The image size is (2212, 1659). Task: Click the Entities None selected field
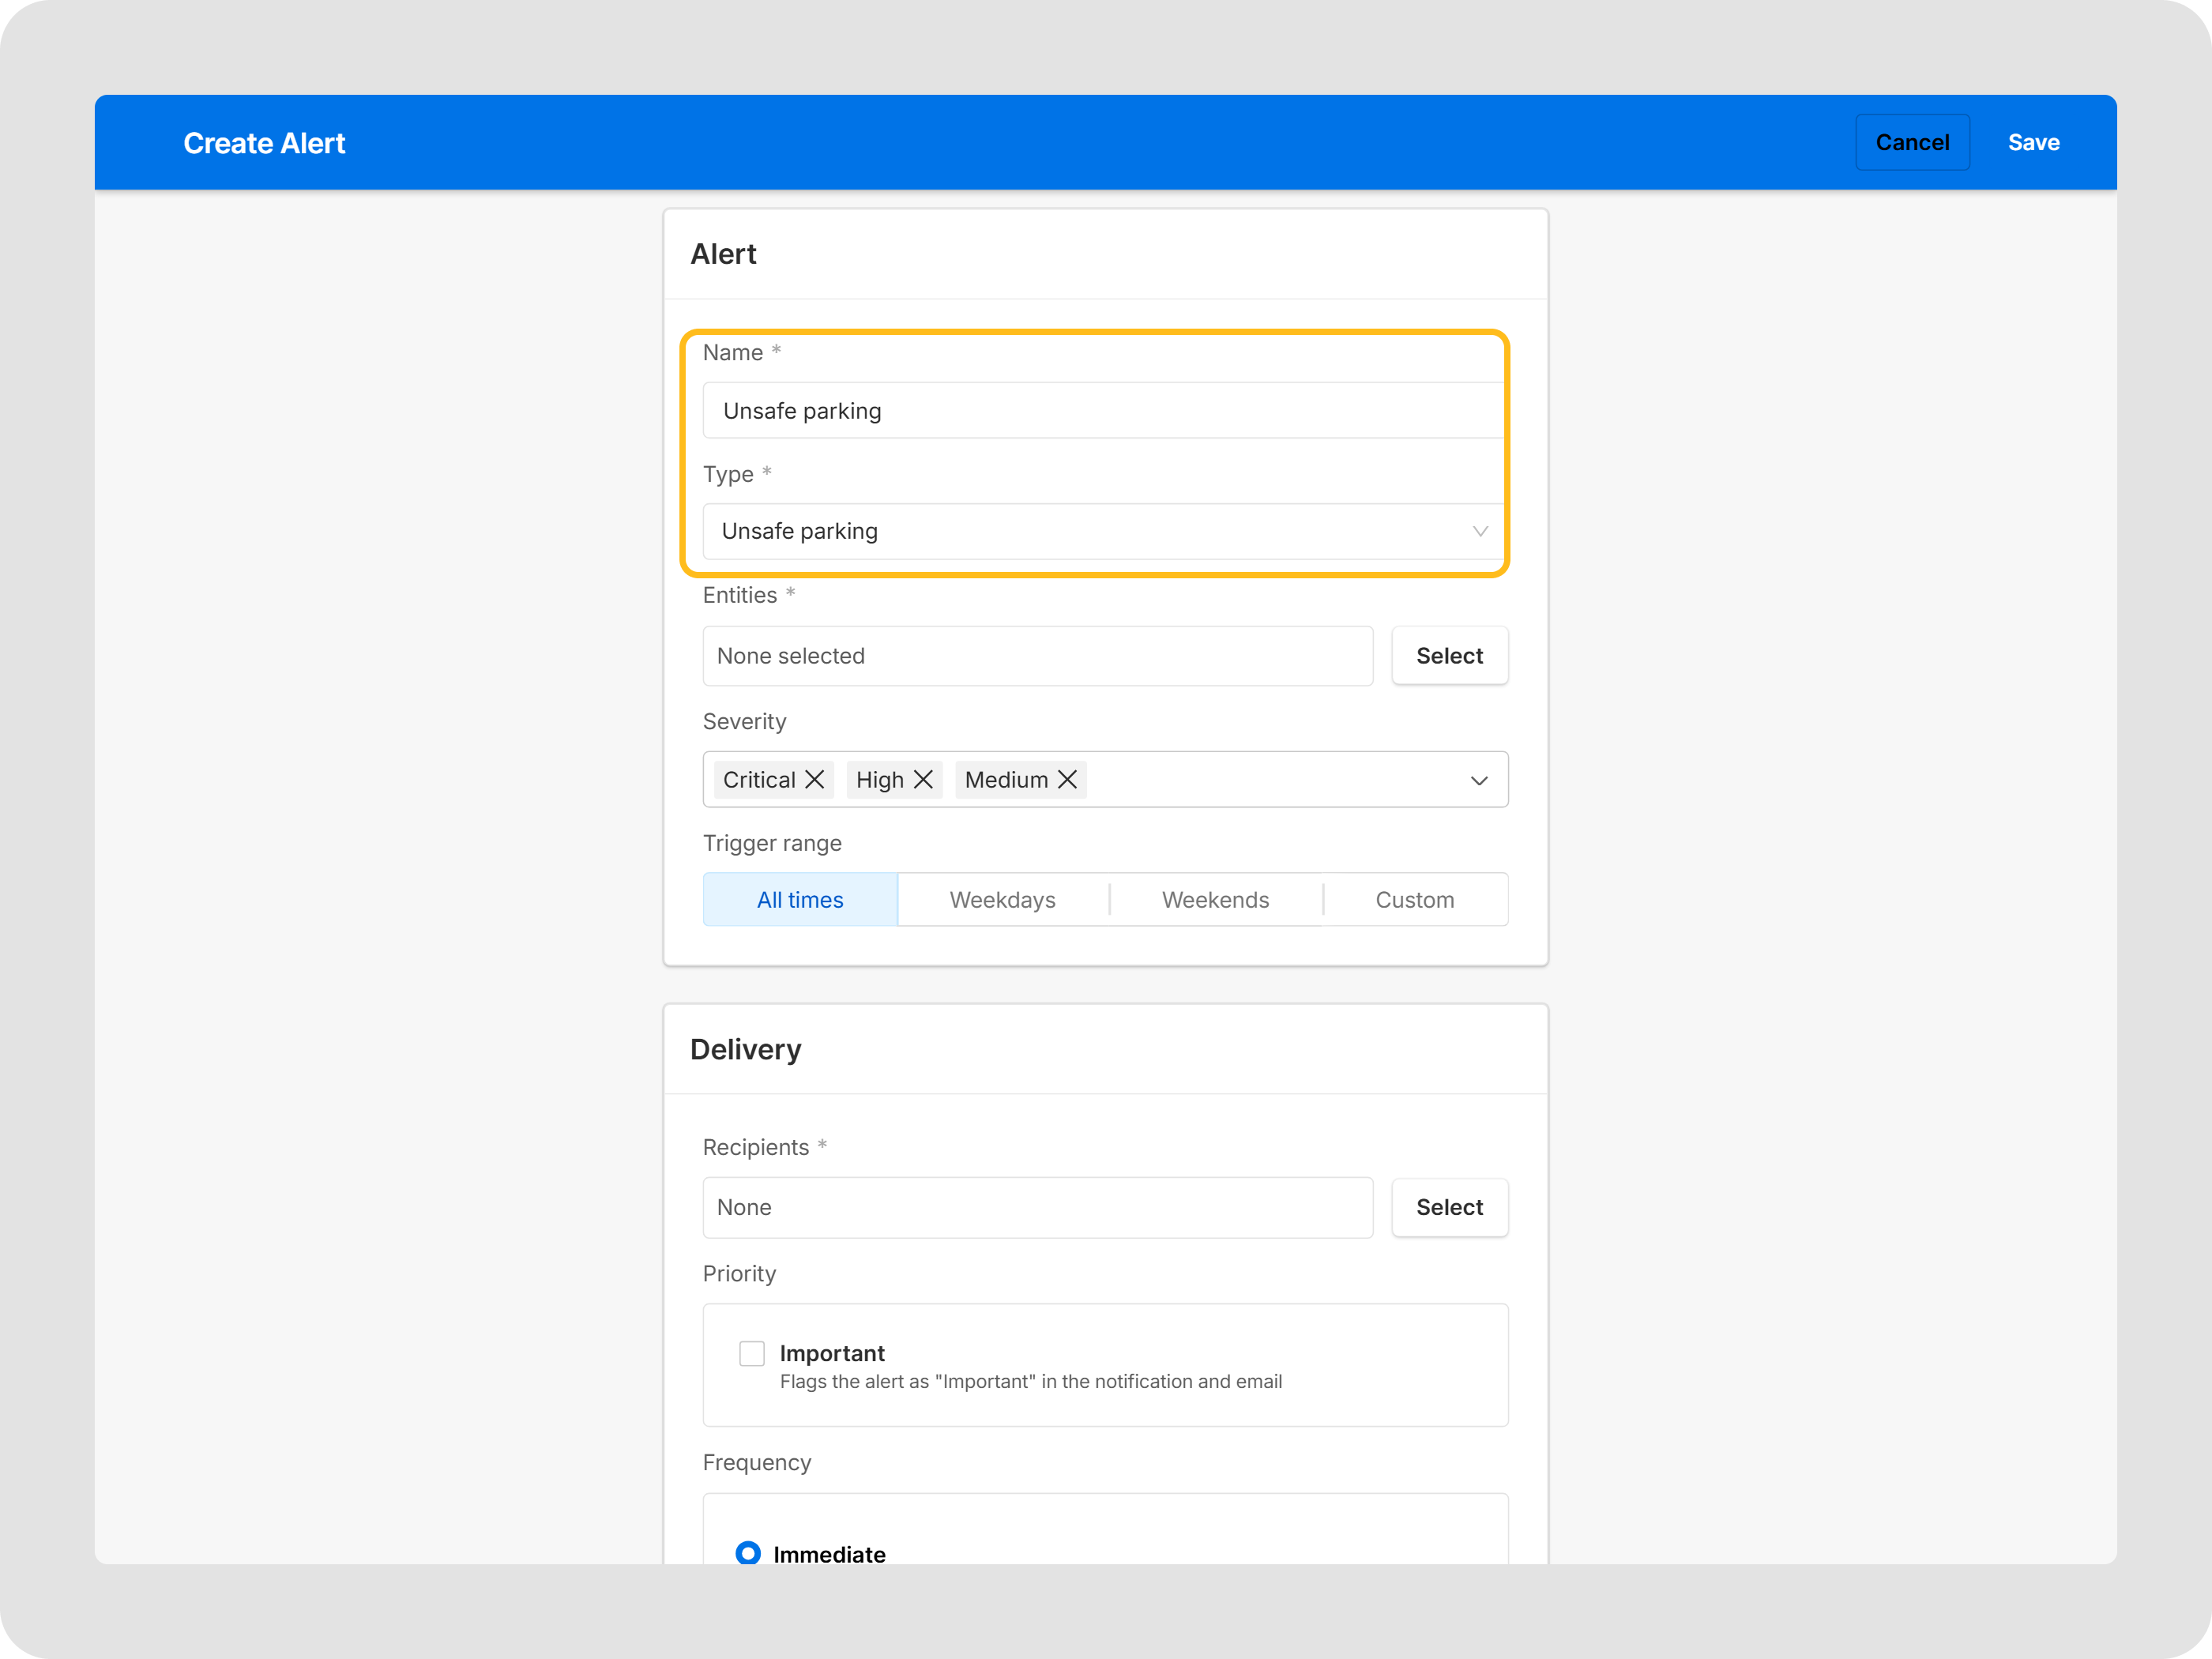(x=1037, y=656)
